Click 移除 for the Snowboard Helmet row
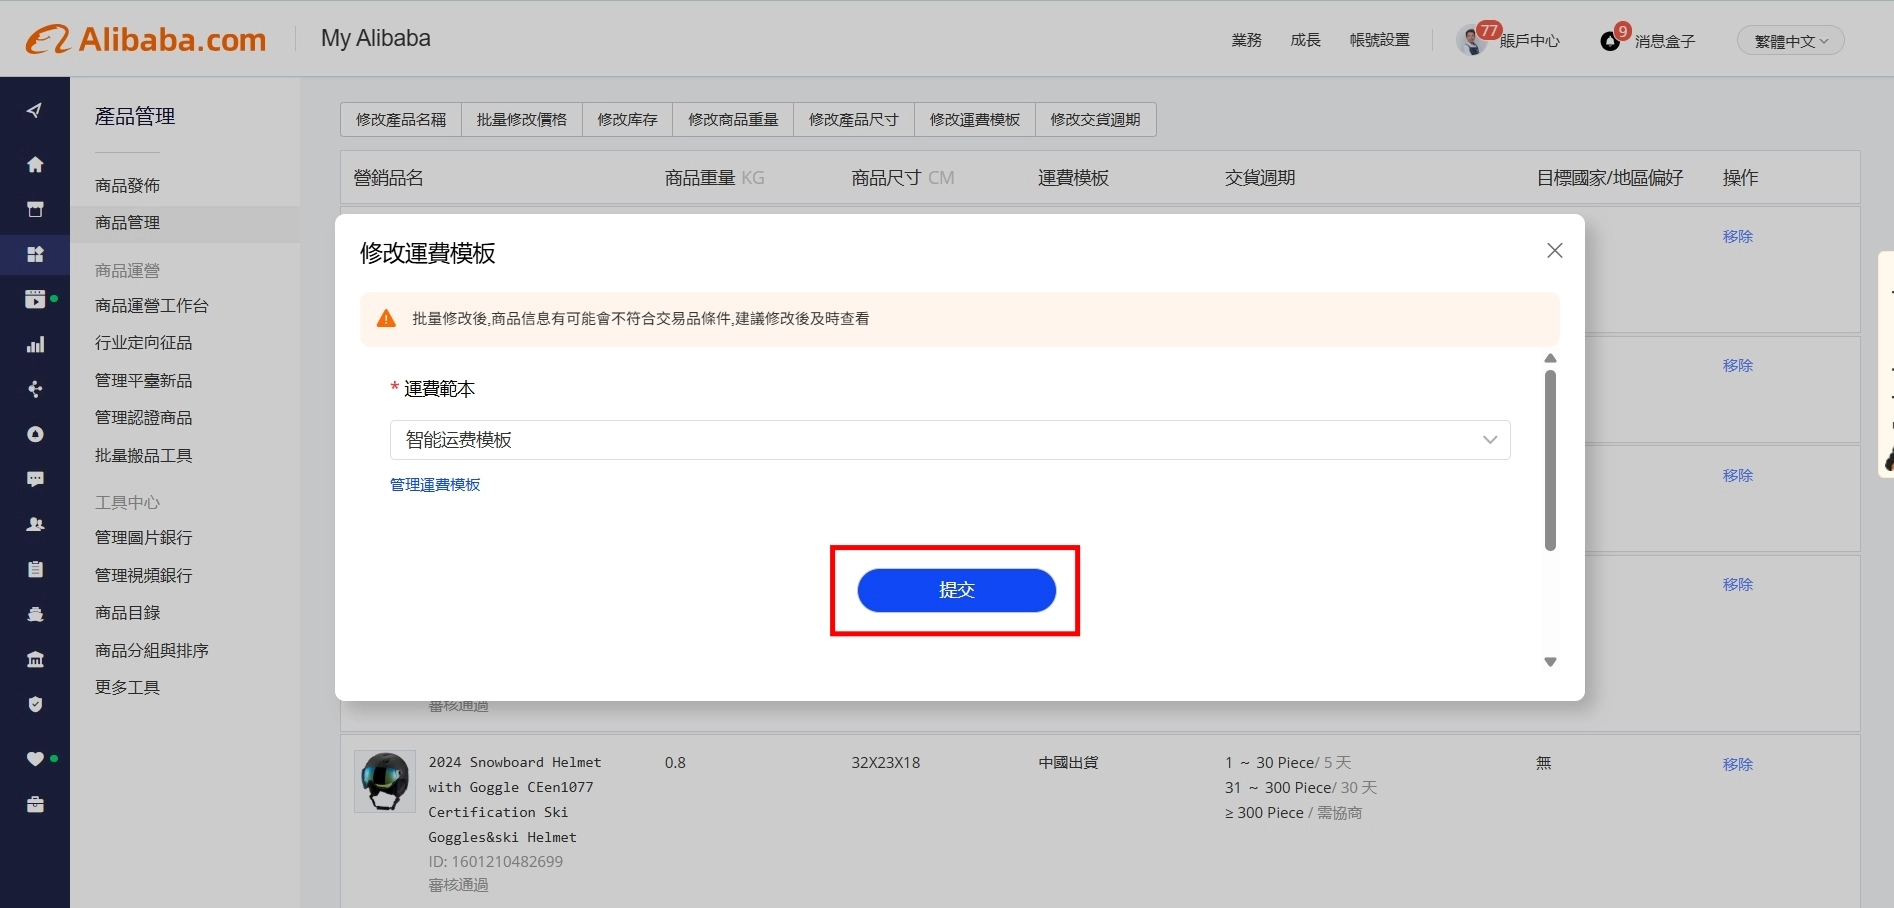 pos(1738,764)
